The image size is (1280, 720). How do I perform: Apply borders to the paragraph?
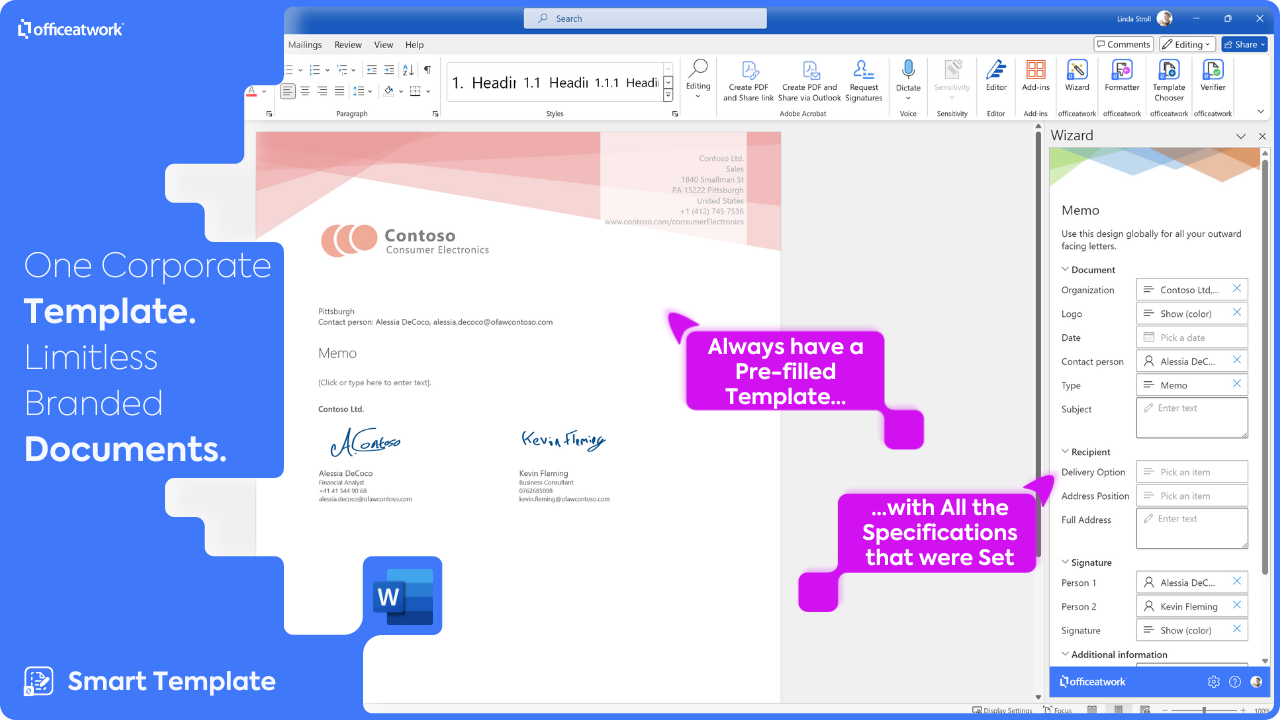(x=416, y=91)
